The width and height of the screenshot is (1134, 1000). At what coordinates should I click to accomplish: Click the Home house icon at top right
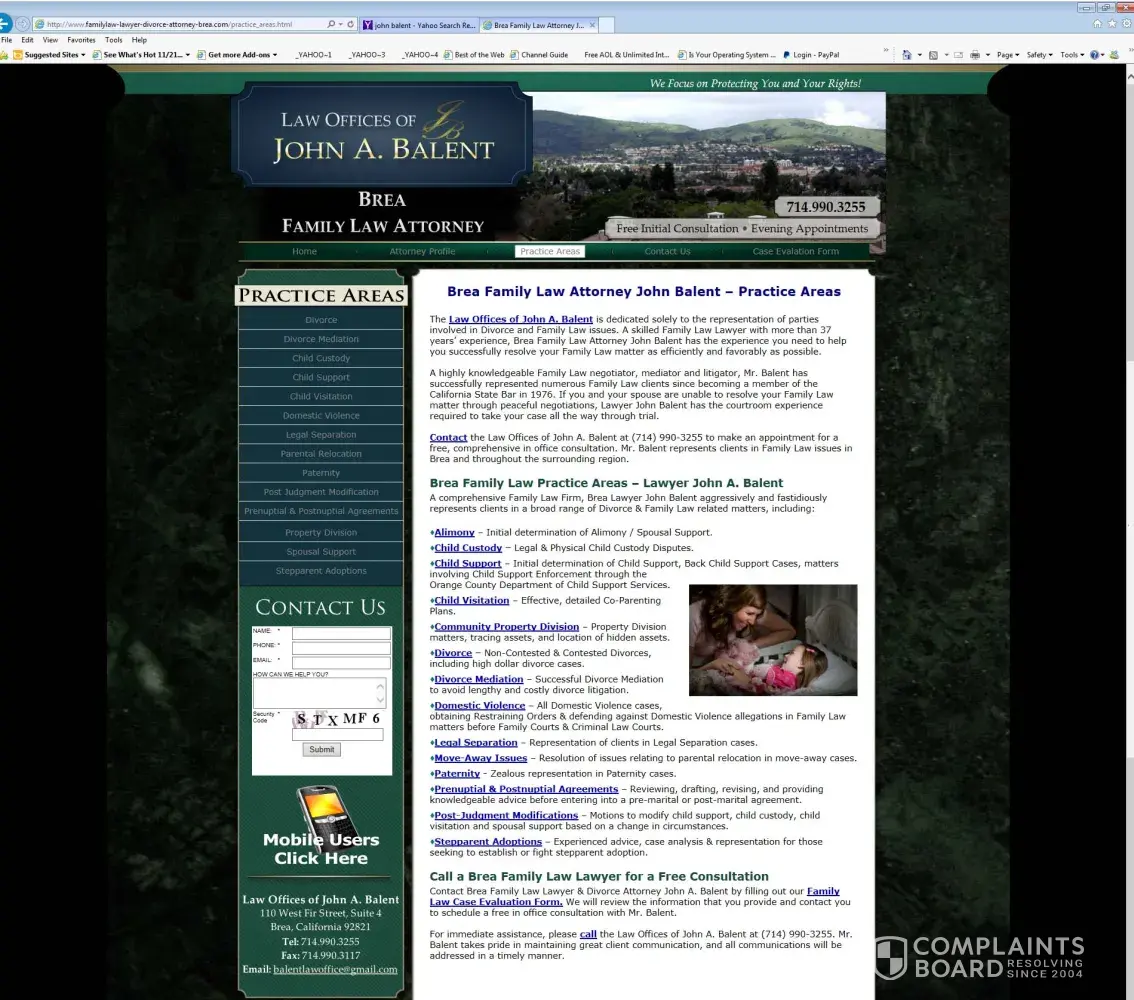point(1097,23)
